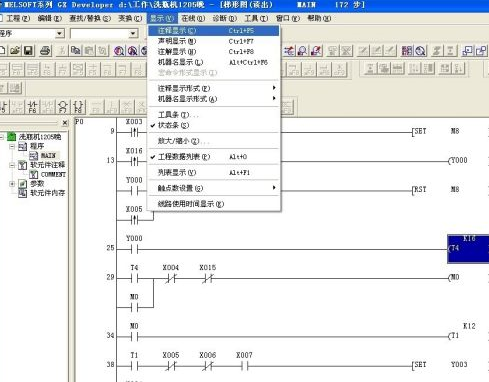Toggle 工程数据列表 project list display
Screen dimensions: 489x382
[x=213, y=157]
